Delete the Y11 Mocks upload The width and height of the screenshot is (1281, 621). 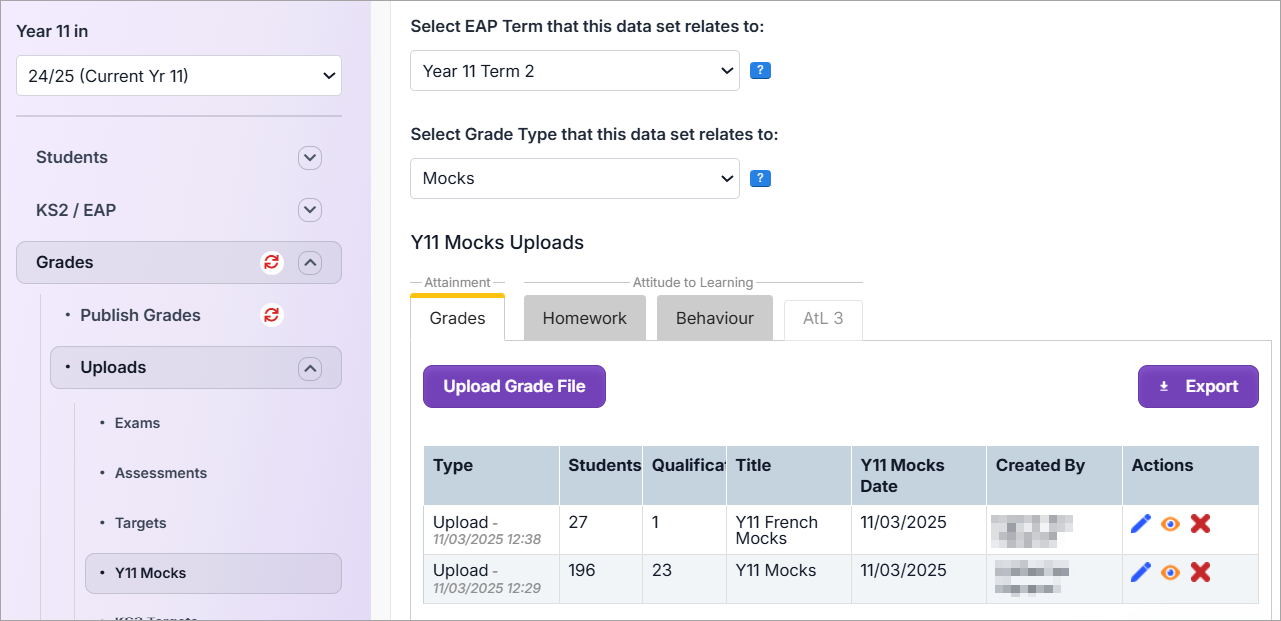point(1200,571)
